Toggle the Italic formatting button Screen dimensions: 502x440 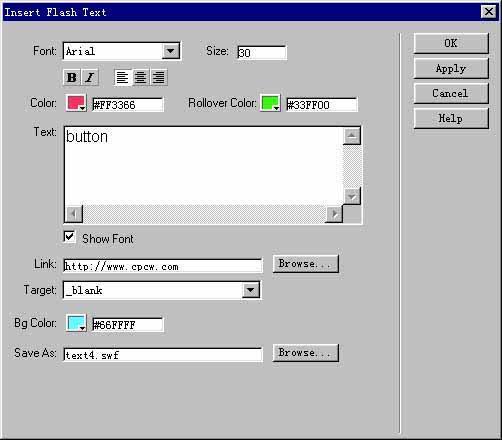pyautogui.click(x=90, y=77)
